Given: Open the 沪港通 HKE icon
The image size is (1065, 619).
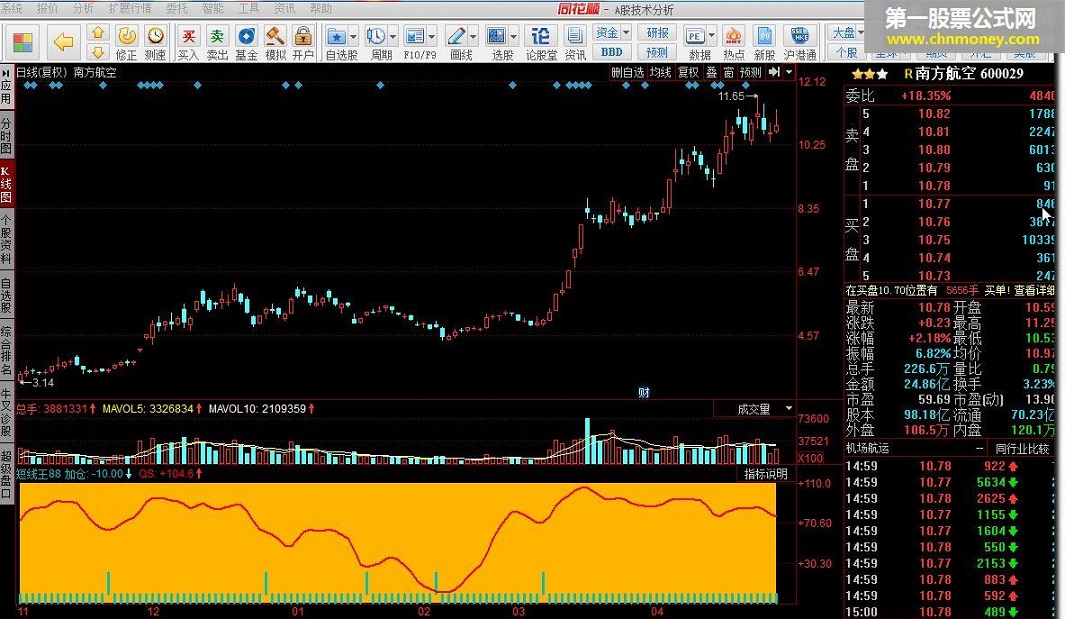Looking at the screenshot, I should pyautogui.click(x=799, y=36).
